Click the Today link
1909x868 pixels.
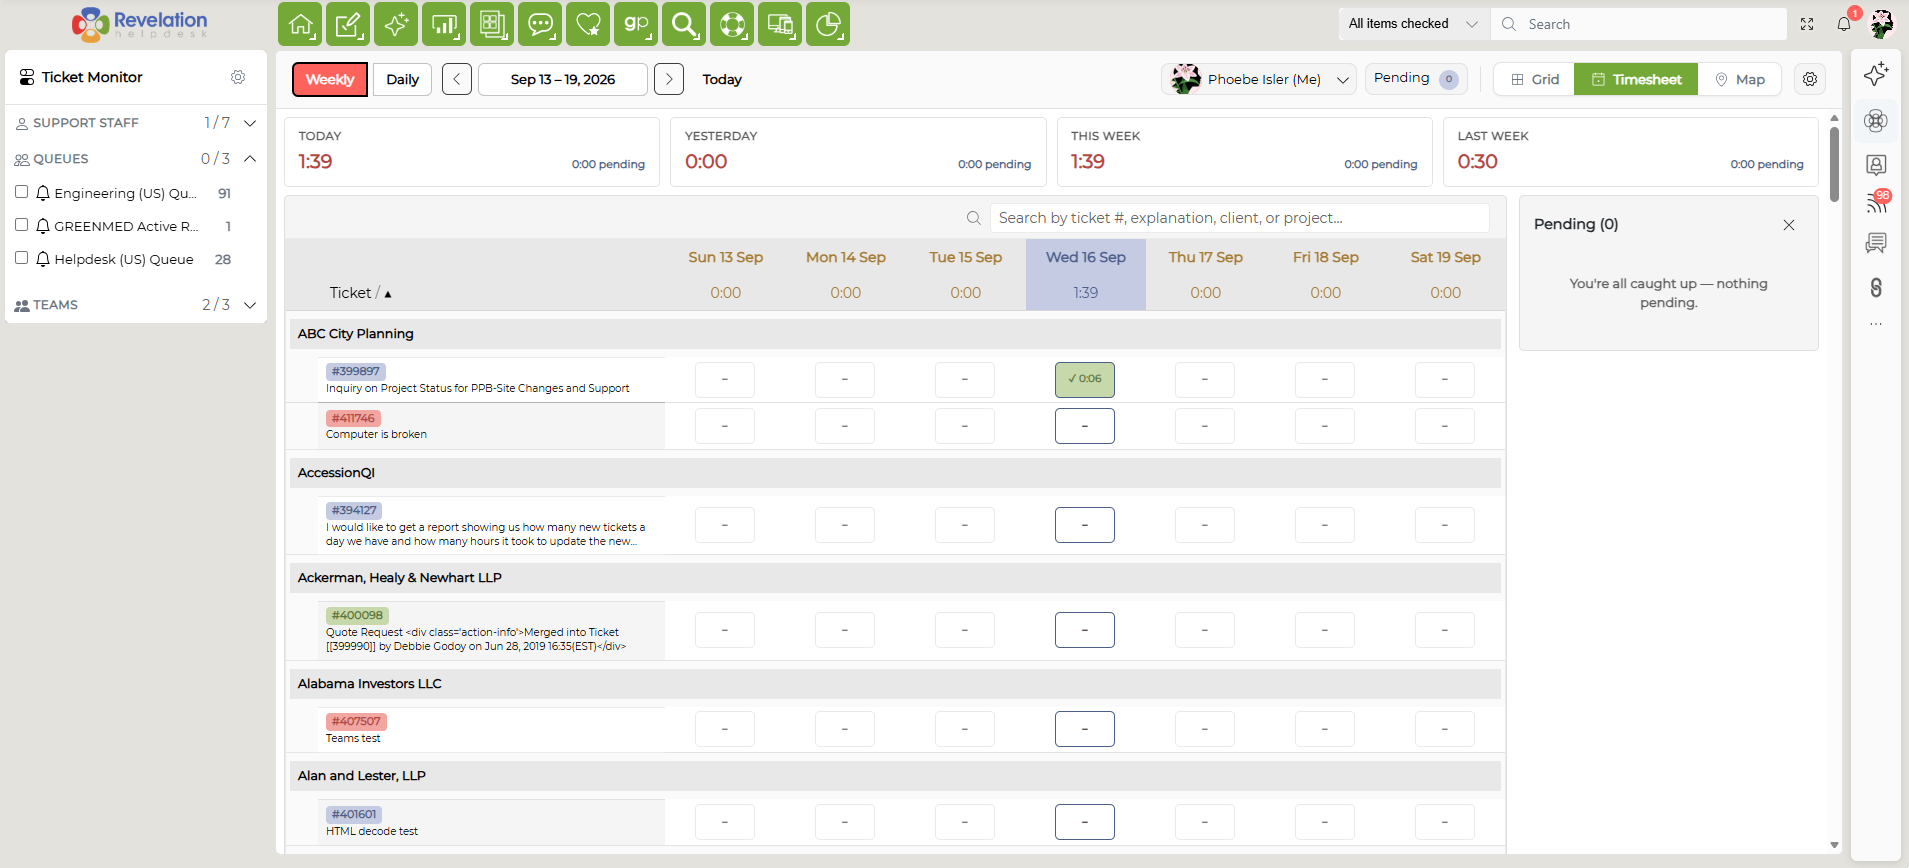[x=722, y=79]
